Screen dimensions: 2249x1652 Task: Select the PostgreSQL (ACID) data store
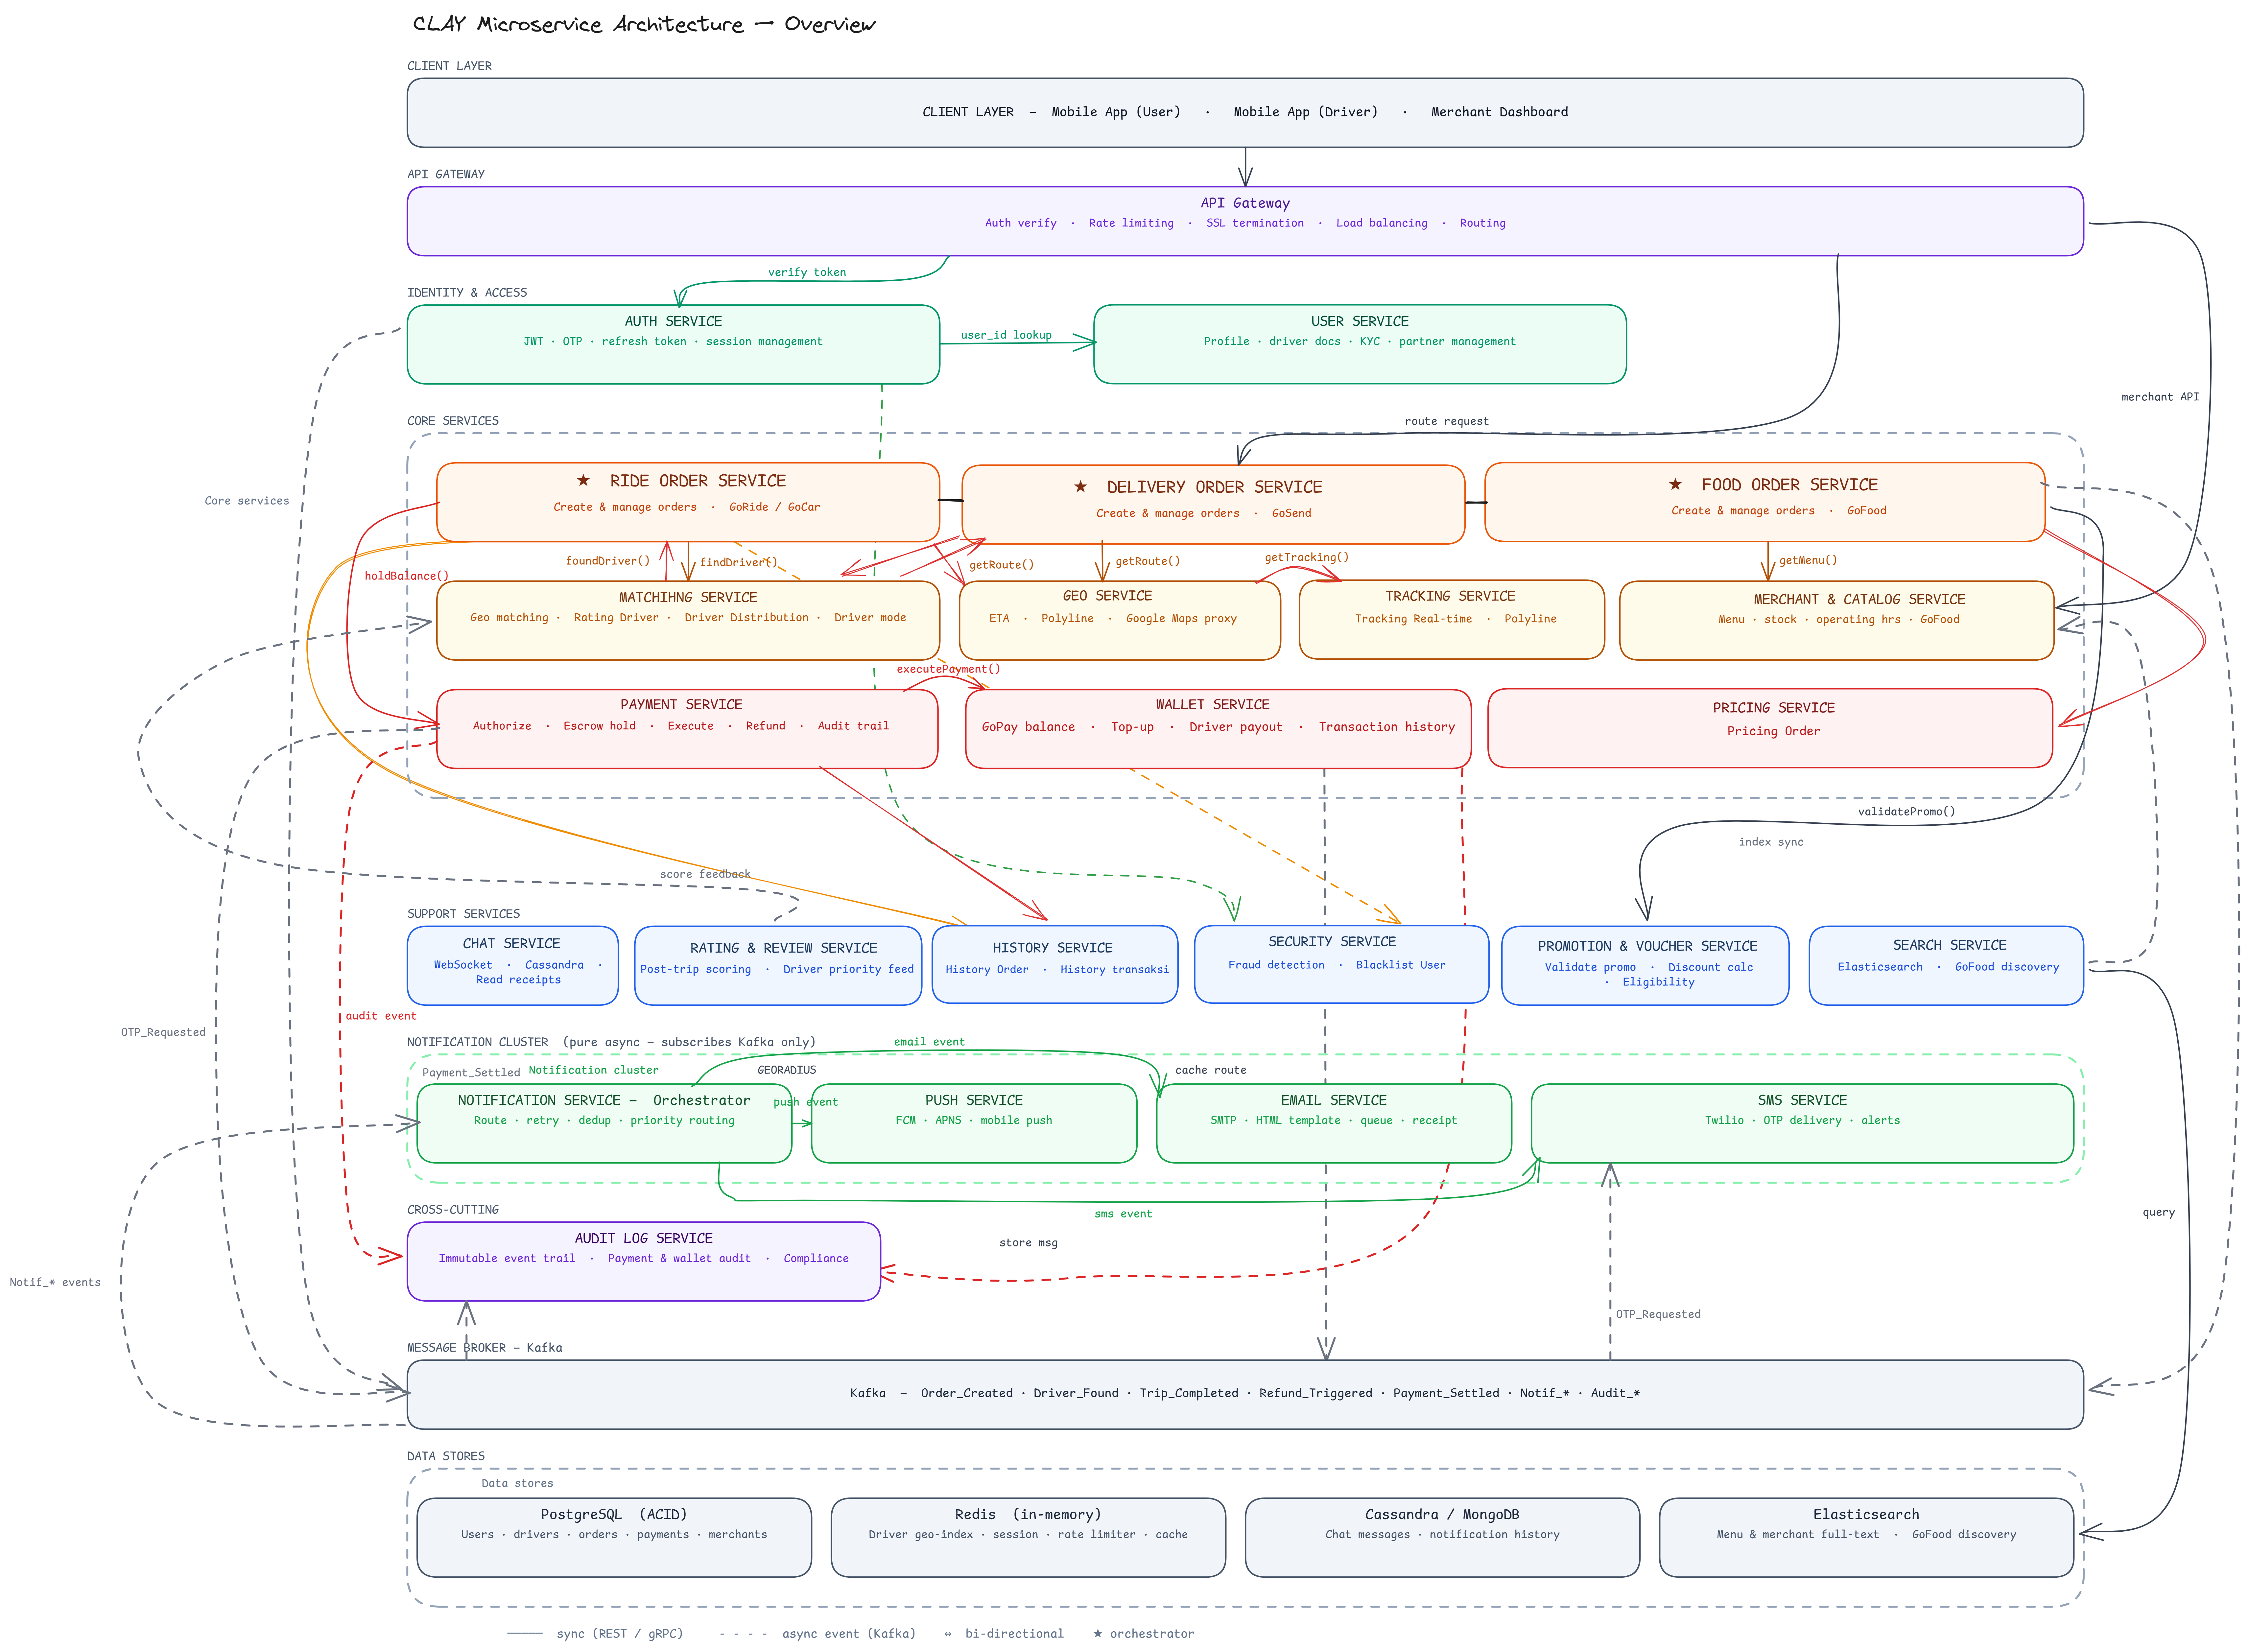coord(614,1537)
